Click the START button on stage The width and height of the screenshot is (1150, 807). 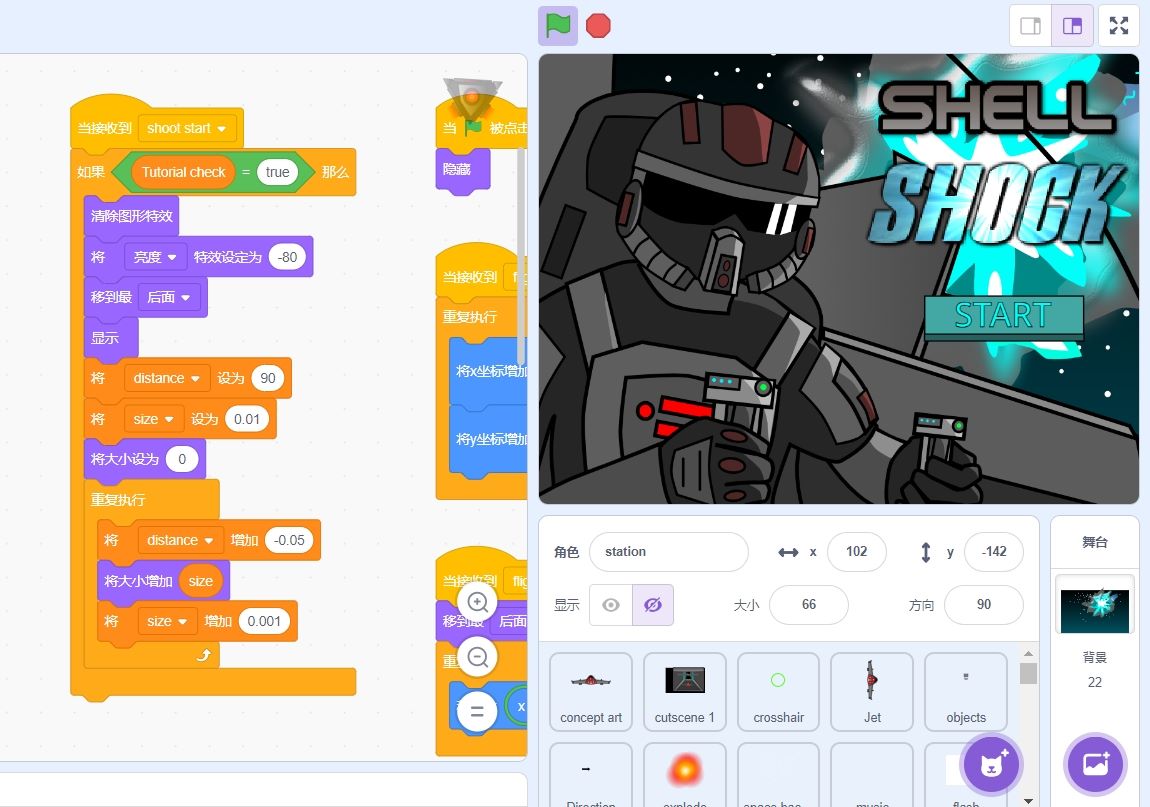[1003, 316]
